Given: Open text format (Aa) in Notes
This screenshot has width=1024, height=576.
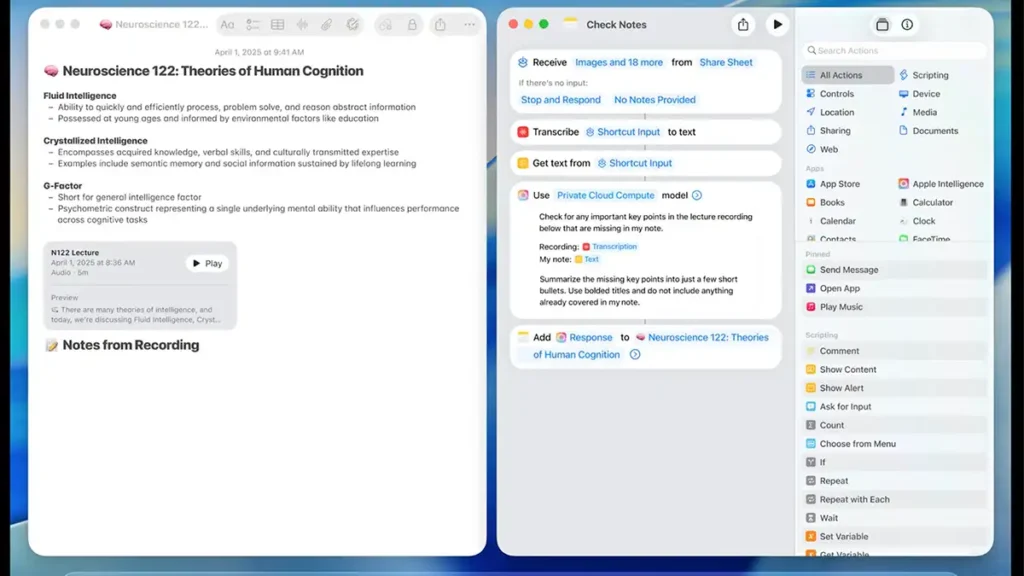Looking at the screenshot, I should pyautogui.click(x=227, y=24).
